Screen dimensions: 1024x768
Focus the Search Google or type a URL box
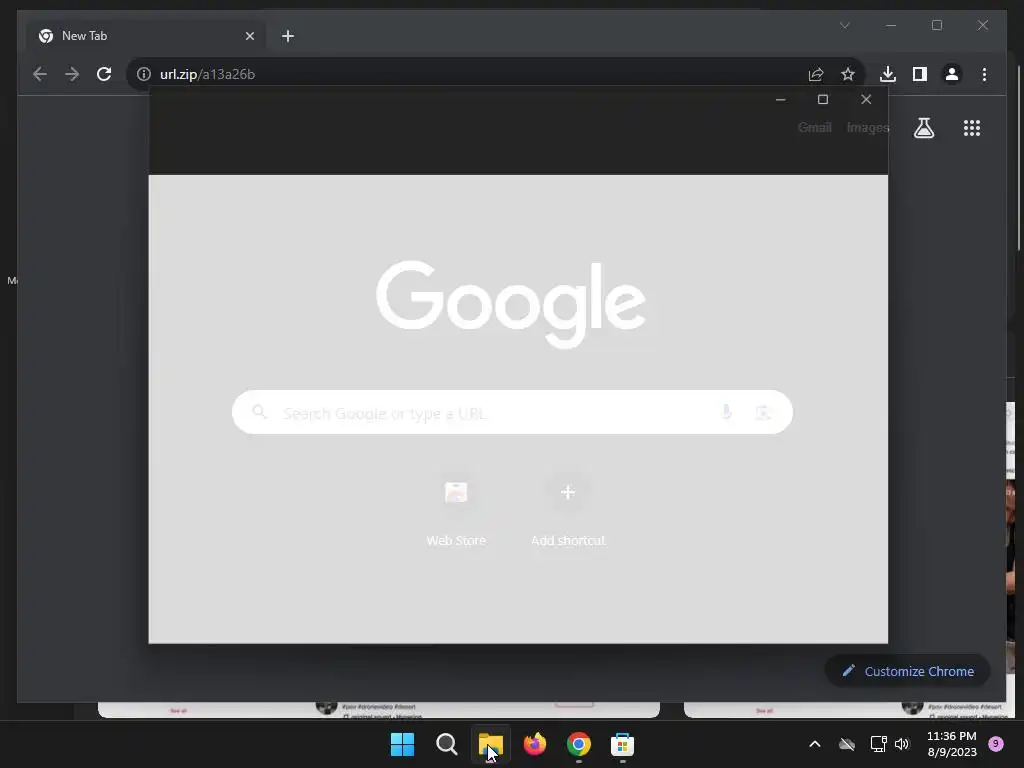click(x=513, y=412)
